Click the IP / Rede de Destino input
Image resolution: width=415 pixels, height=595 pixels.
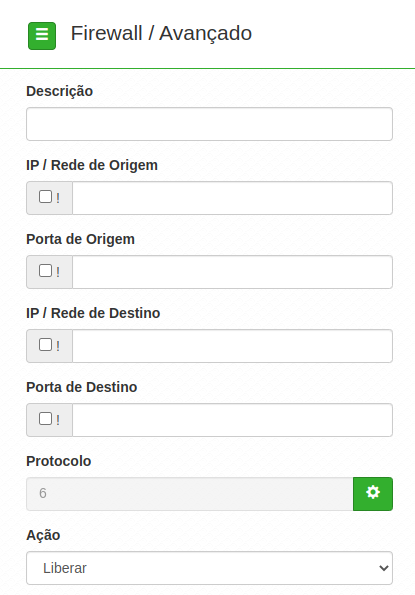[x=233, y=346]
